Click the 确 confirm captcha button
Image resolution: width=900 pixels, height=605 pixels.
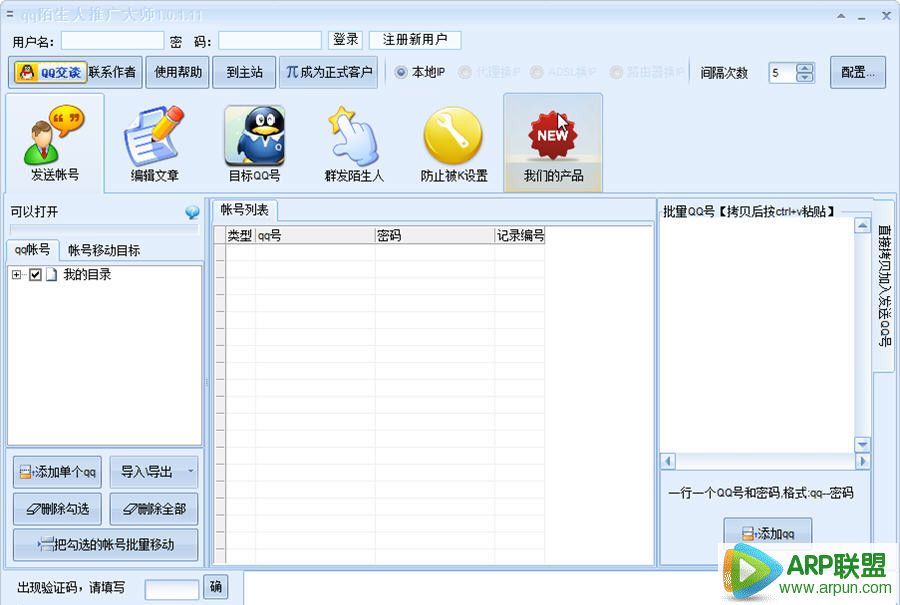(x=216, y=587)
